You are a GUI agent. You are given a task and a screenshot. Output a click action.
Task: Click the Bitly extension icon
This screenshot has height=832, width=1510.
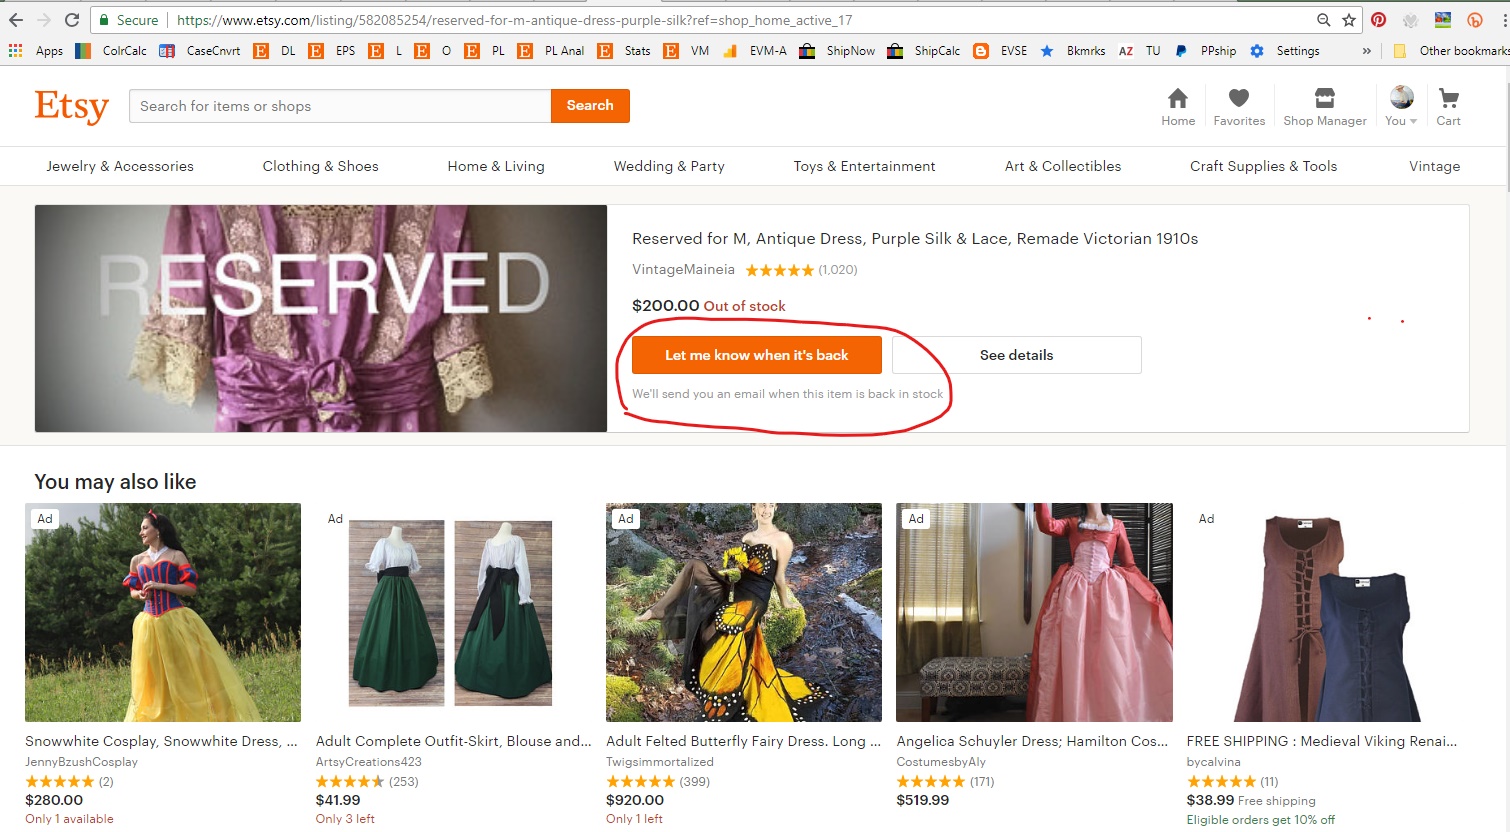(x=1476, y=19)
